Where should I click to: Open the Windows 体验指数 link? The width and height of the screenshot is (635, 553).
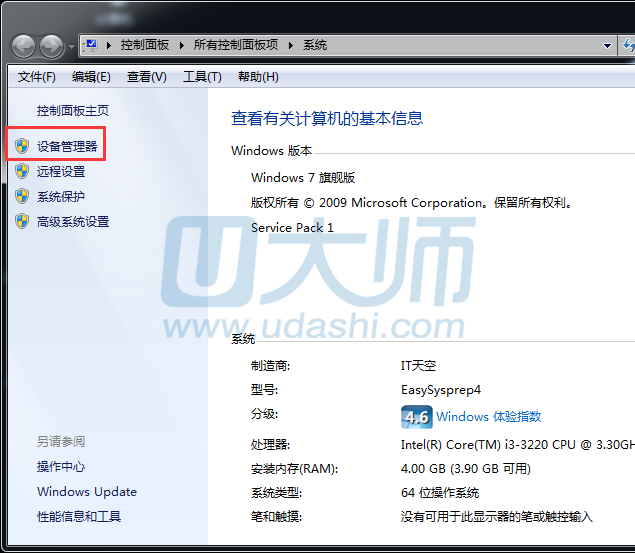coord(488,417)
